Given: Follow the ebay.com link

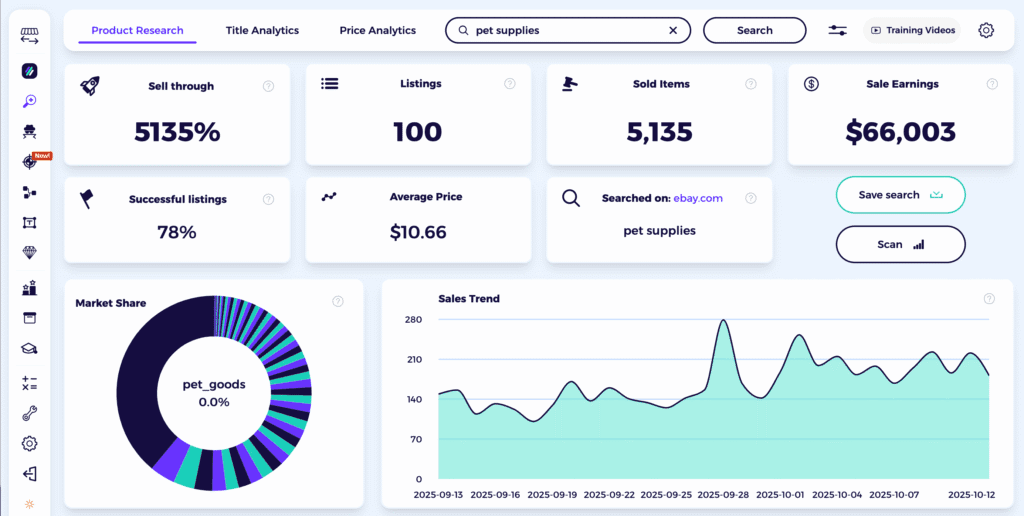Looking at the screenshot, I should pyautogui.click(x=697, y=198).
